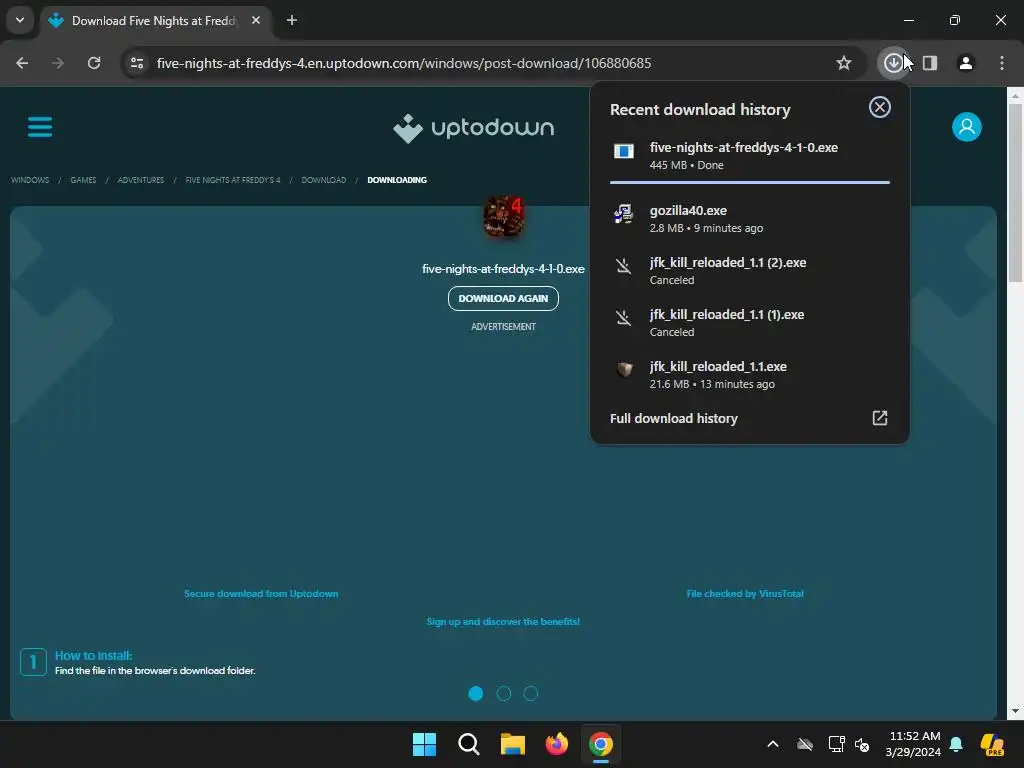The width and height of the screenshot is (1024, 768).
Task: Click the gozilla40.exe file icon
Action: pos(624,214)
